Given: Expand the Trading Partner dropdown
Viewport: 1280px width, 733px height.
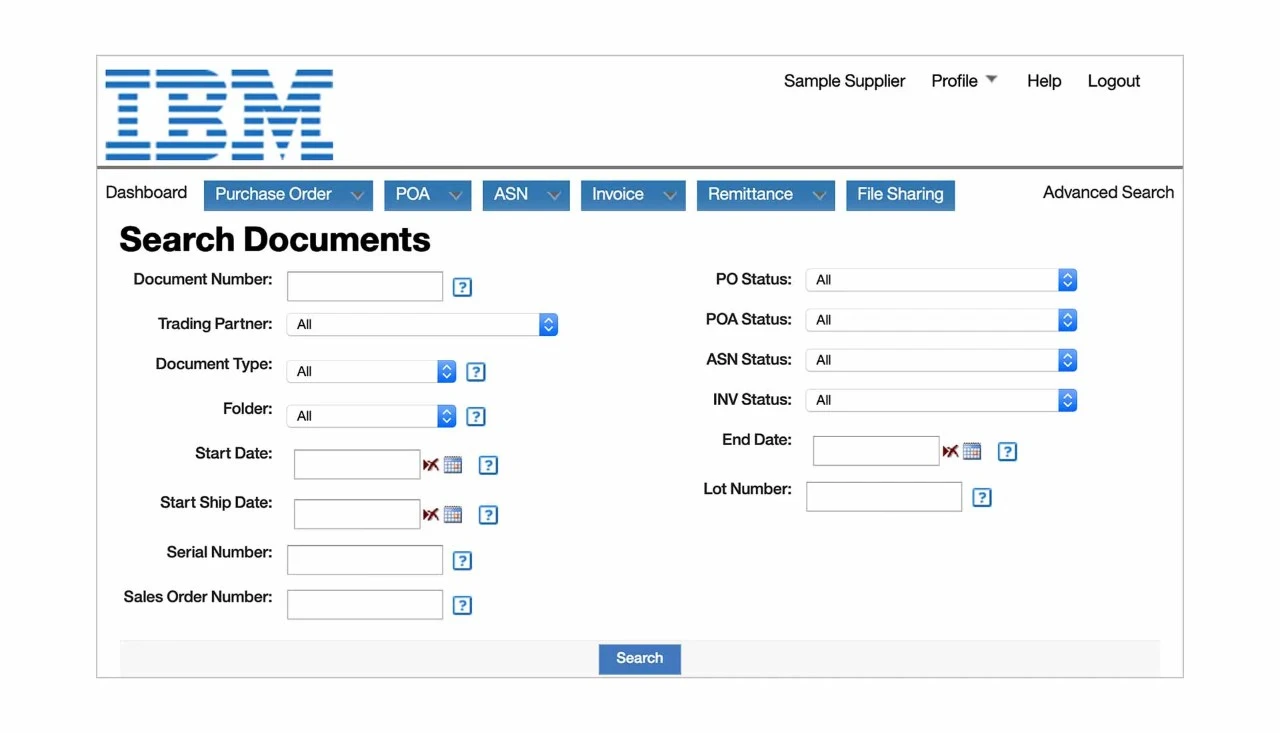Looking at the screenshot, I should 422,324.
